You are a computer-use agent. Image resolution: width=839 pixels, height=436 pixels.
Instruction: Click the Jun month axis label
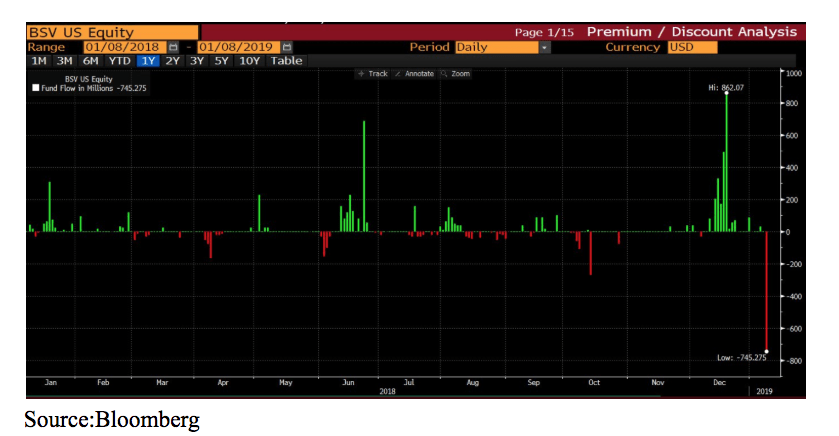point(348,383)
